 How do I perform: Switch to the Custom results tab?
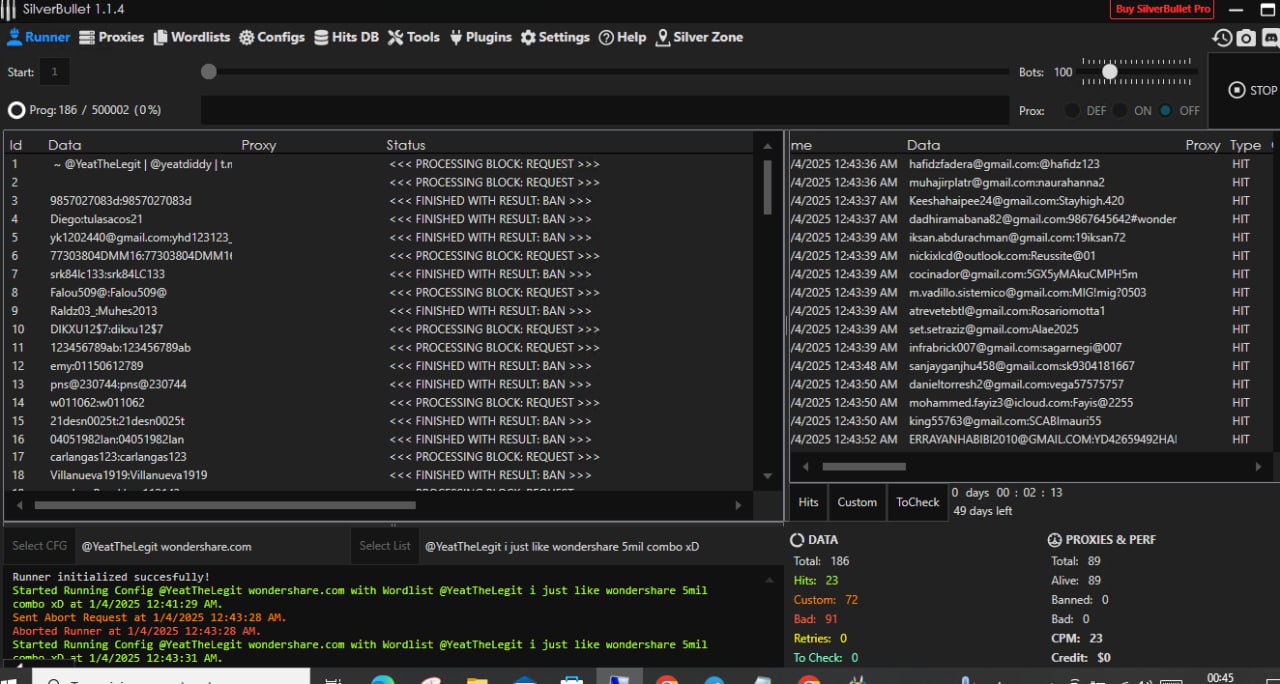pyautogui.click(x=857, y=502)
